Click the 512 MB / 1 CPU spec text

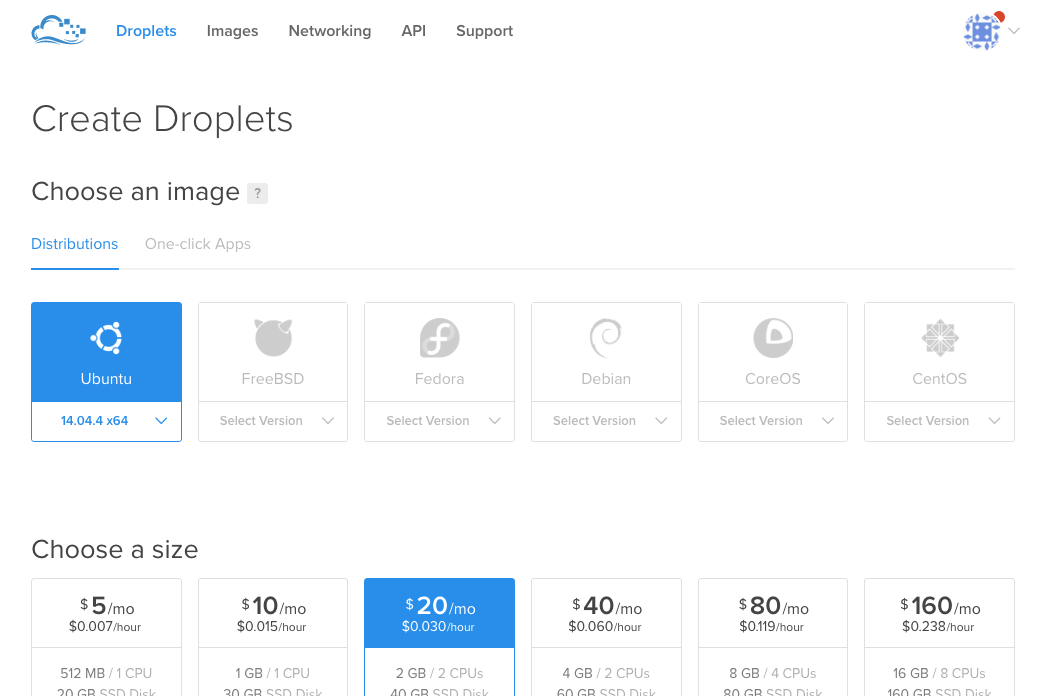click(106, 673)
